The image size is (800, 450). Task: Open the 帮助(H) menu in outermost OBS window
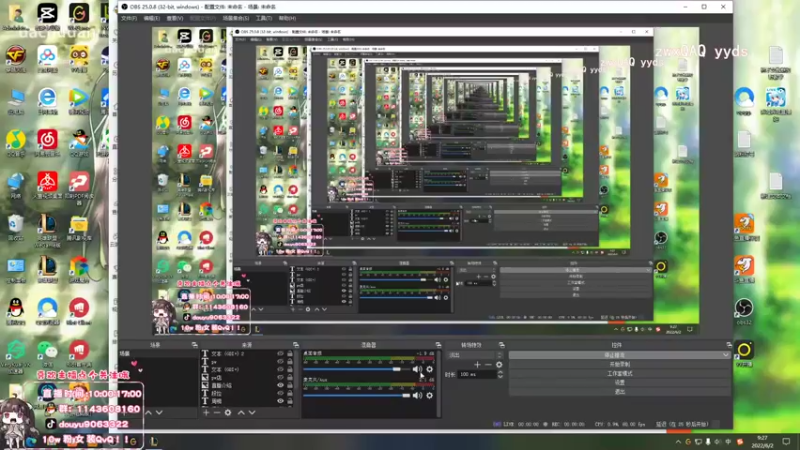pyautogui.click(x=287, y=18)
